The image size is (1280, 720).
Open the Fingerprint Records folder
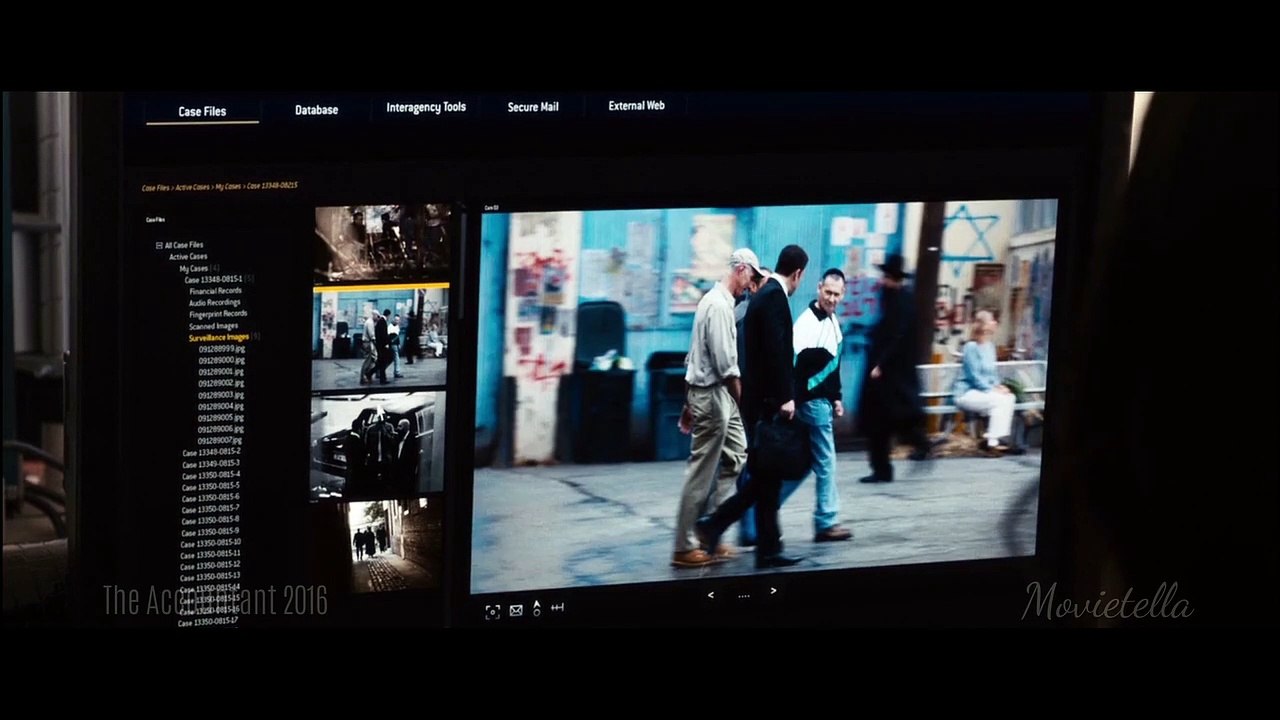click(218, 314)
